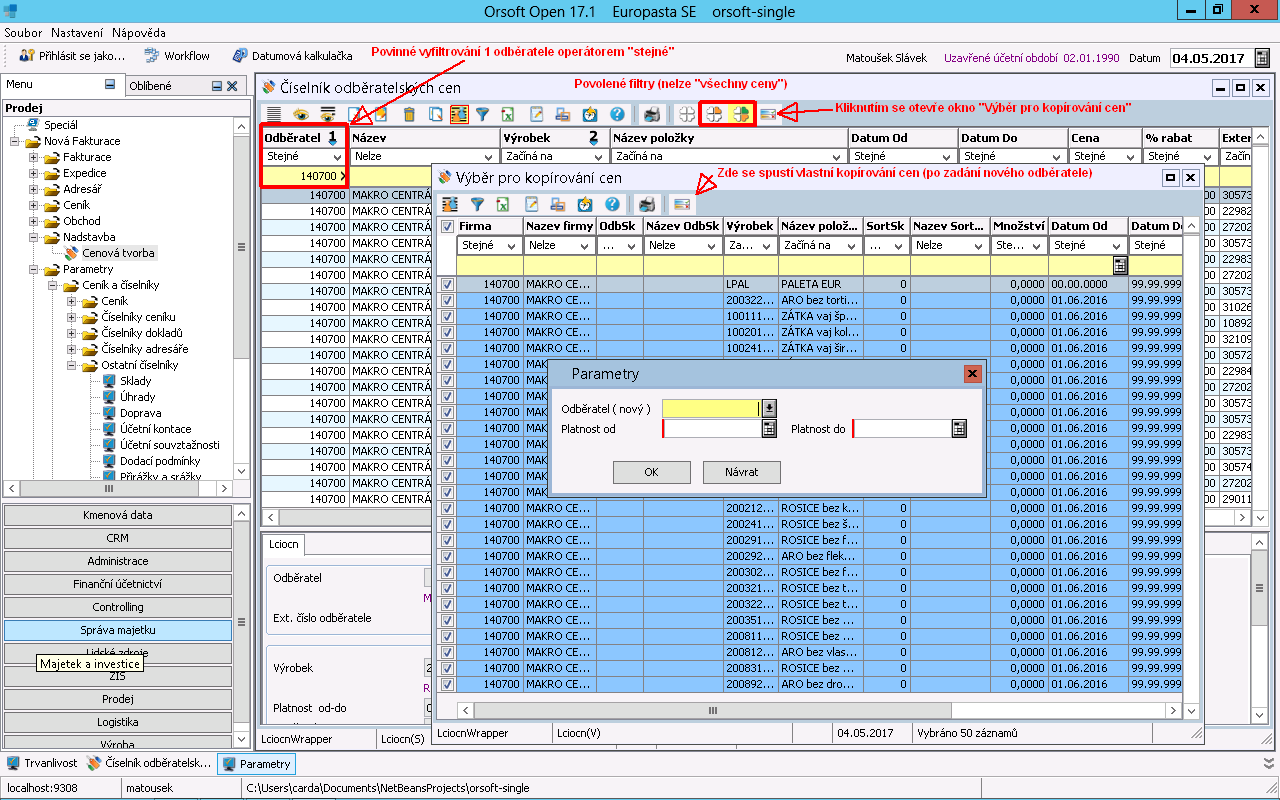Toggle checkbox of the last ARO bez dro... row
Screen dimensions: 1280x800
pyautogui.click(x=447, y=684)
